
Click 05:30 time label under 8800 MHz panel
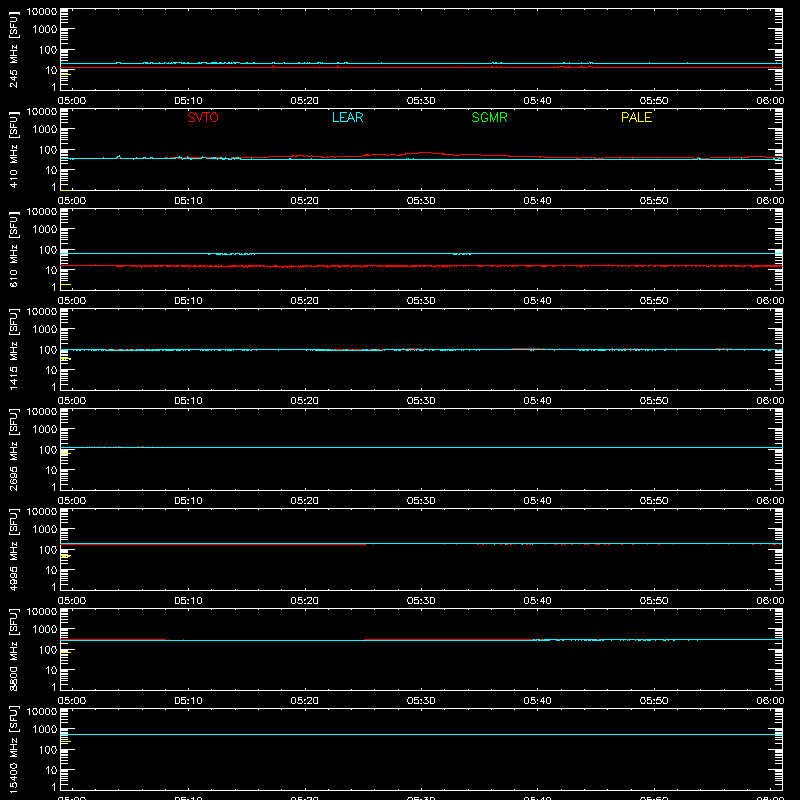(x=421, y=701)
